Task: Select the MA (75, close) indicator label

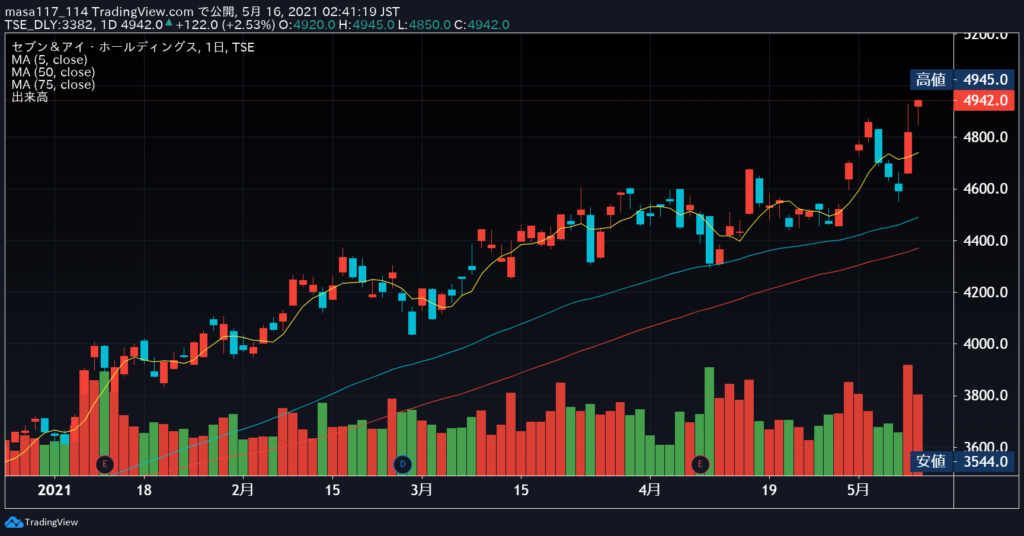Action: tap(53, 84)
